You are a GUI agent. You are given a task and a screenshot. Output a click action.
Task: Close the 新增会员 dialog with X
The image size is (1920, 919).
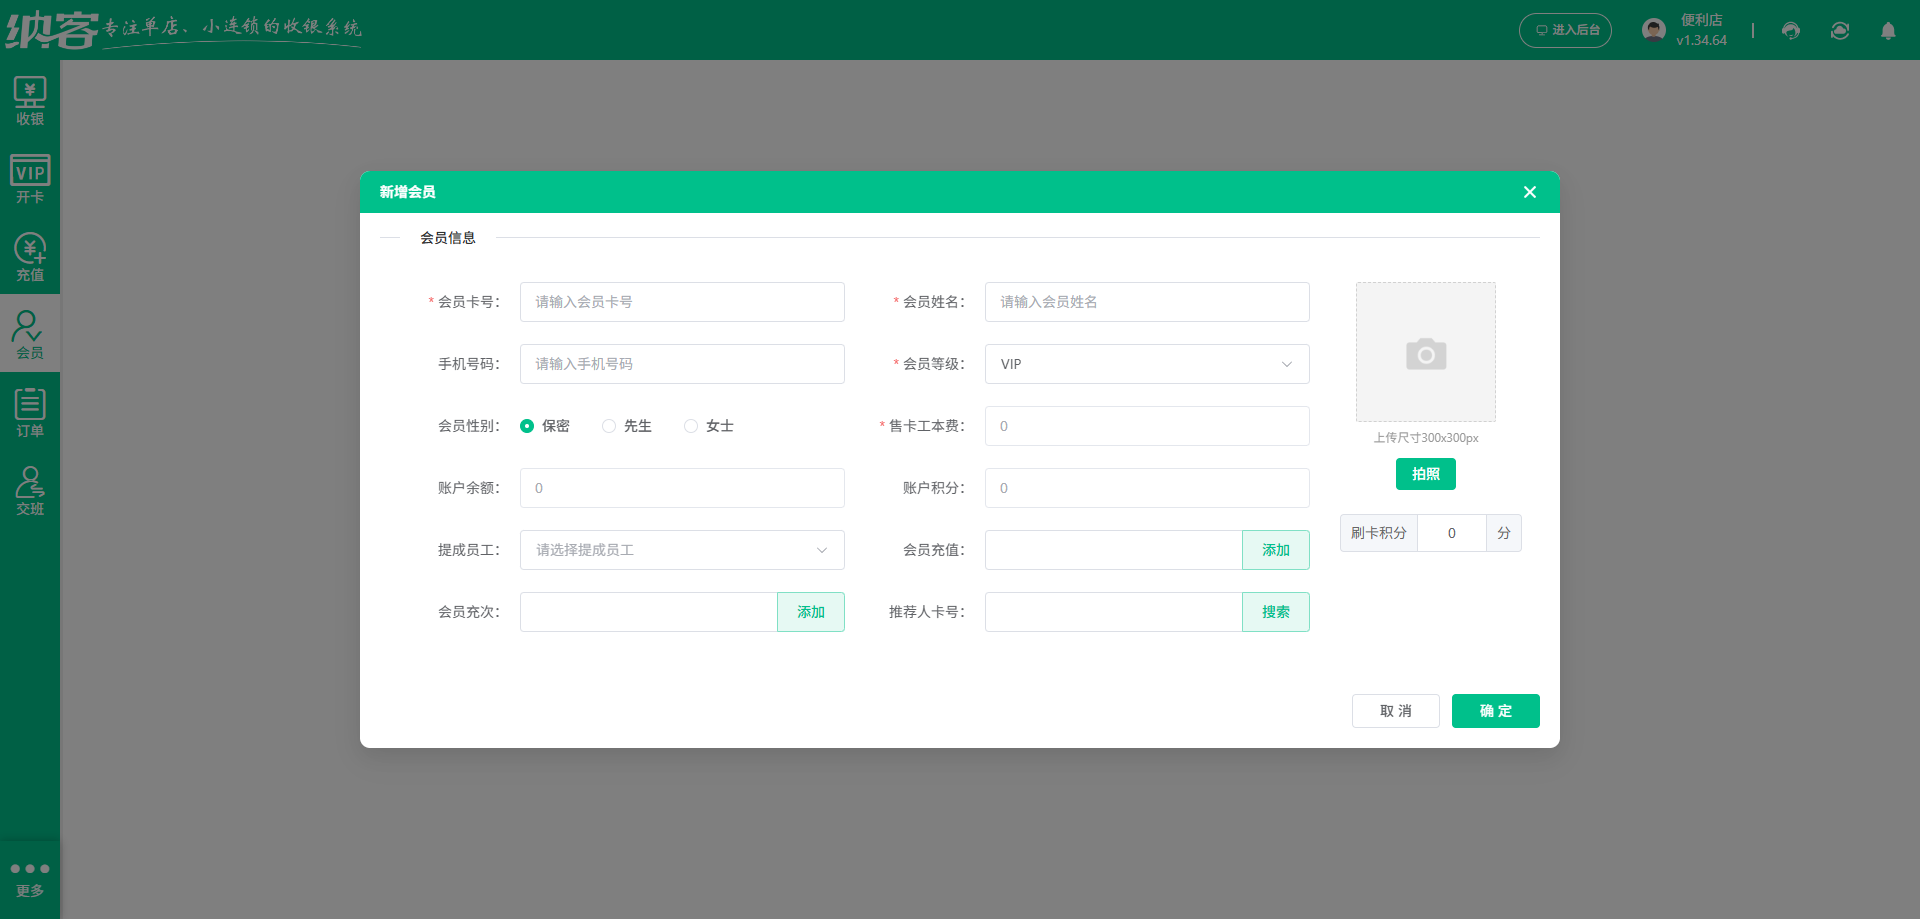(1530, 192)
